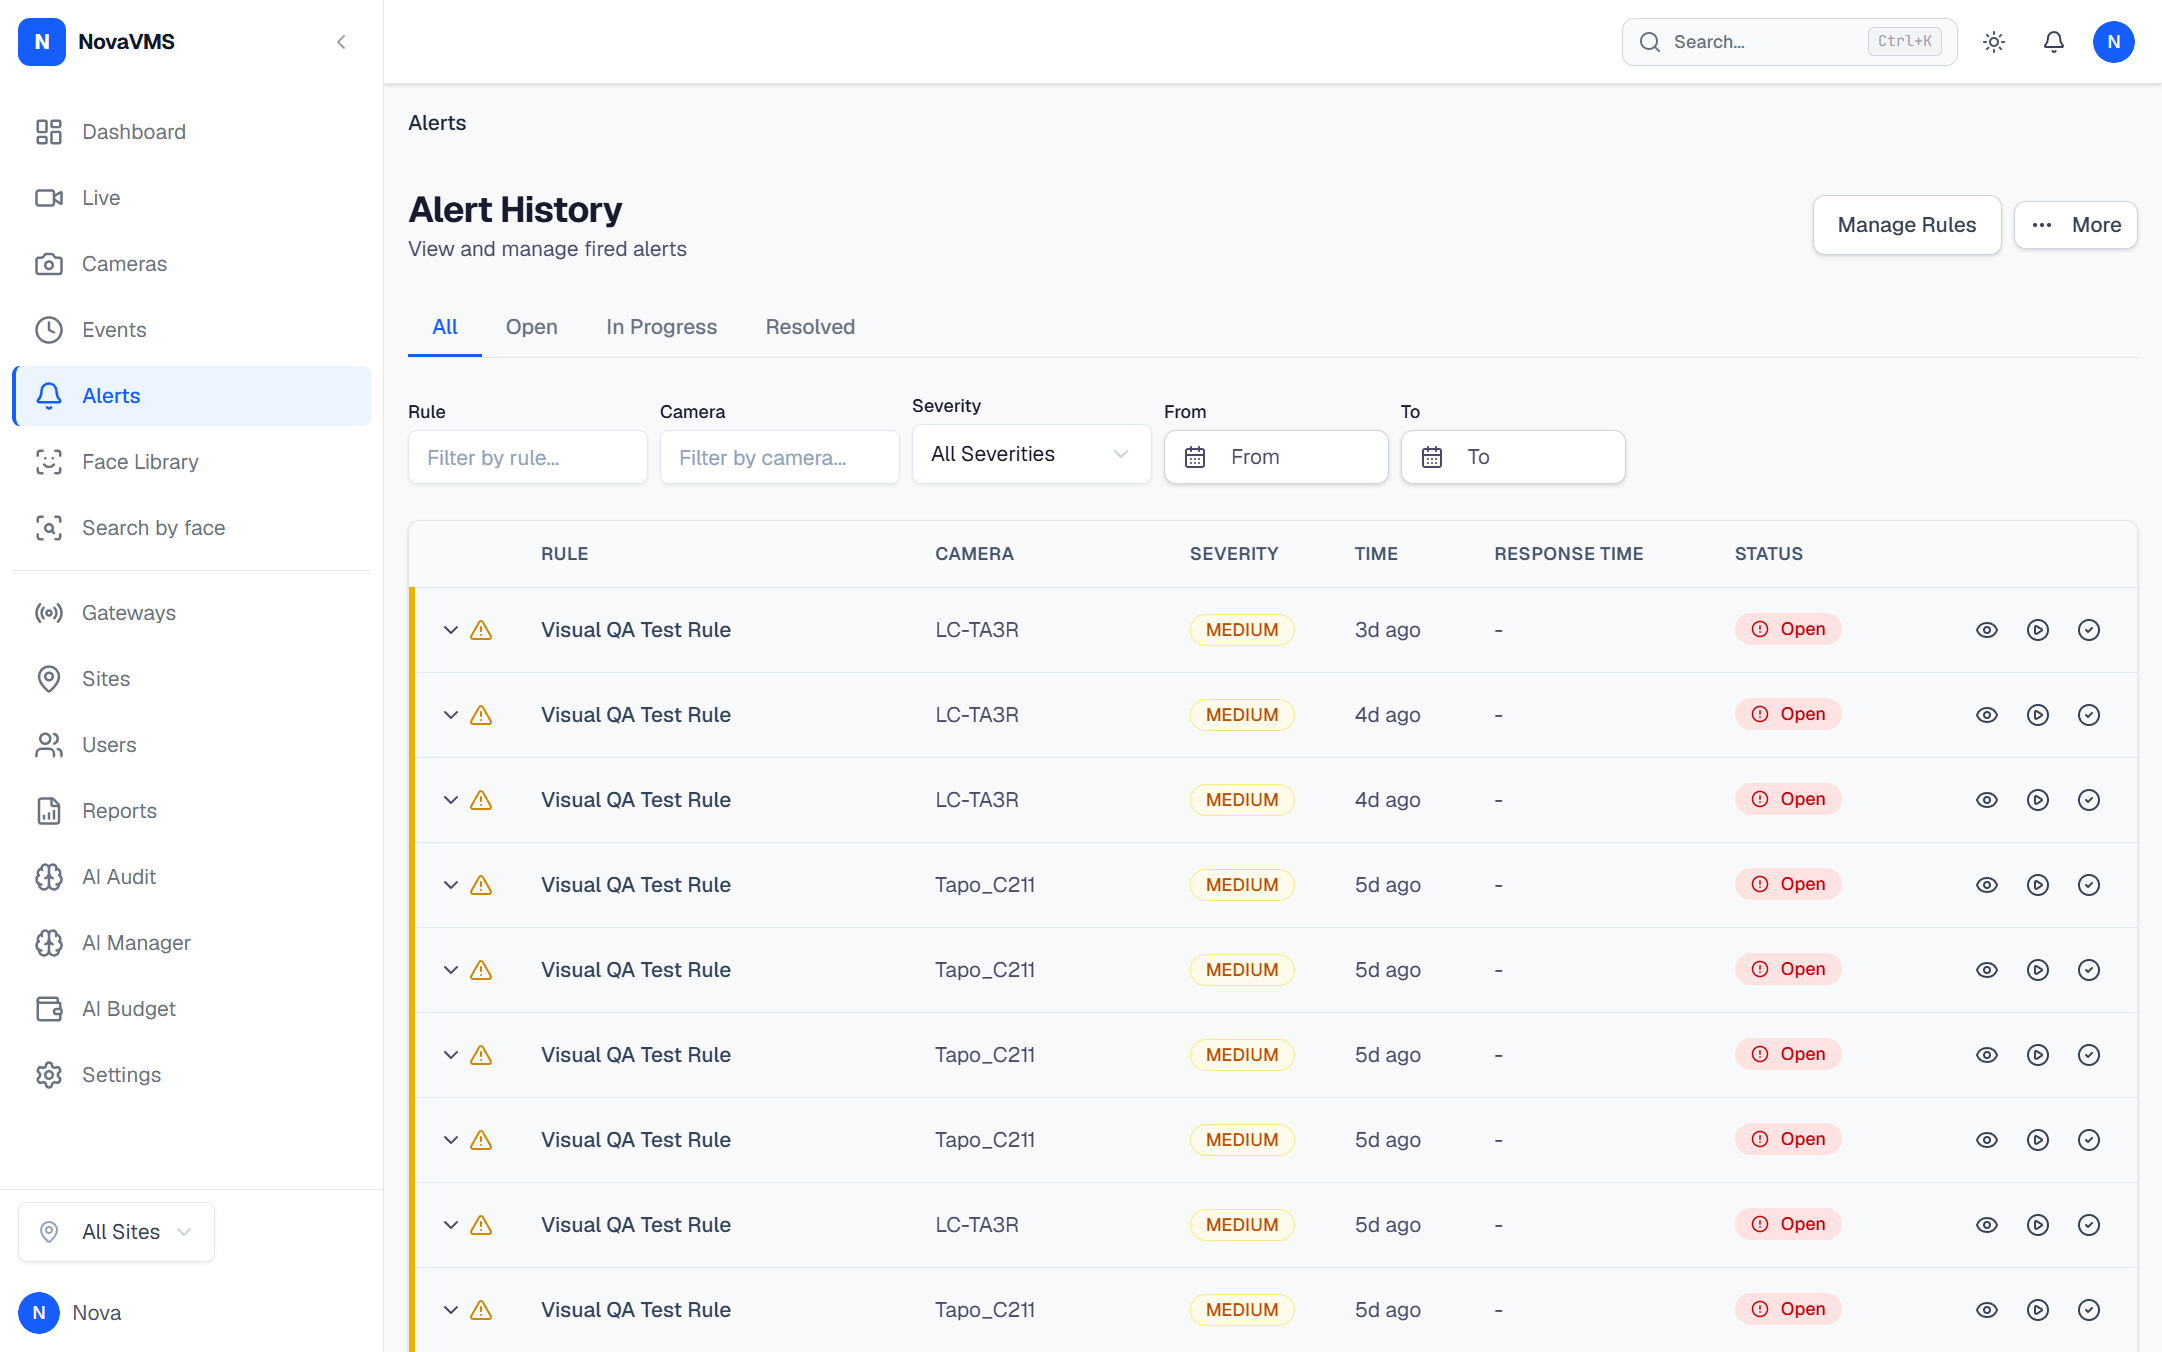The width and height of the screenshot is (2162, 1352).
Task: Switch to the Open tab
Action: pos(532,327)
